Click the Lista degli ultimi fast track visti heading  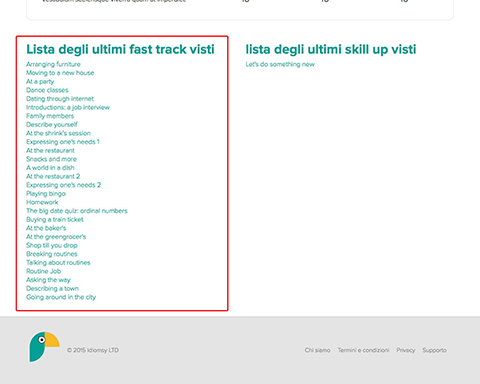(x=120, y=50)
